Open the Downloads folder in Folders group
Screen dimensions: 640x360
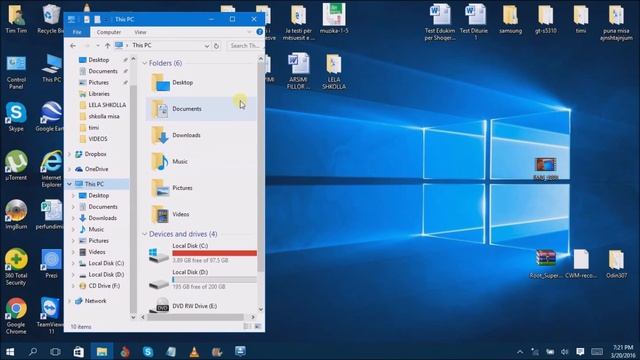[x=201, y=135]
